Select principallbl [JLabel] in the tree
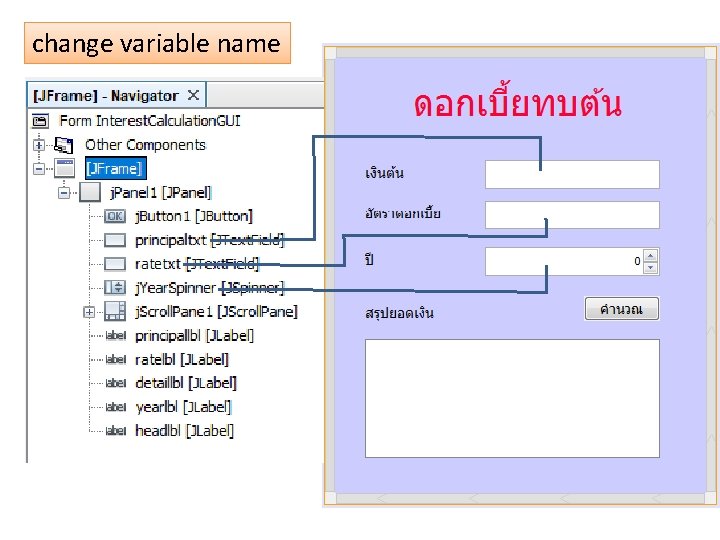The height and width of the screenshot is (540, 720). pyautogui.click(x=194, y=336)
